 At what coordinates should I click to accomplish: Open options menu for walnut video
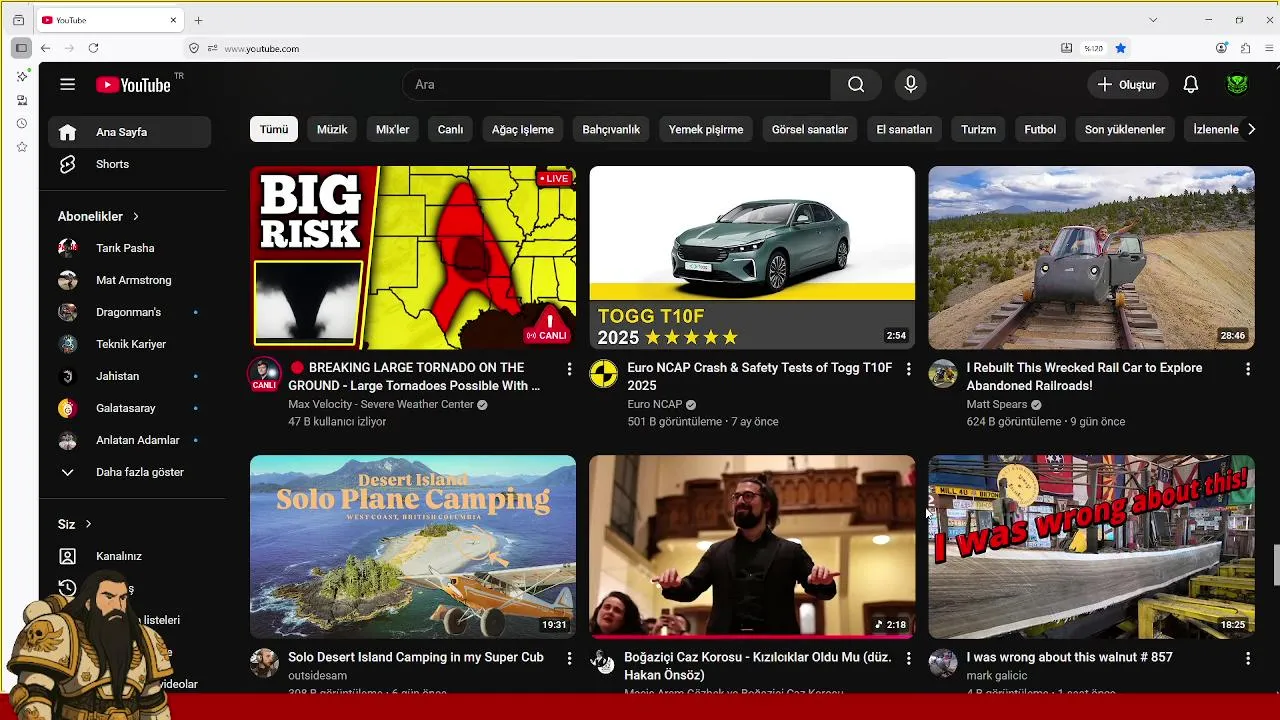(x=1247, y=658)
